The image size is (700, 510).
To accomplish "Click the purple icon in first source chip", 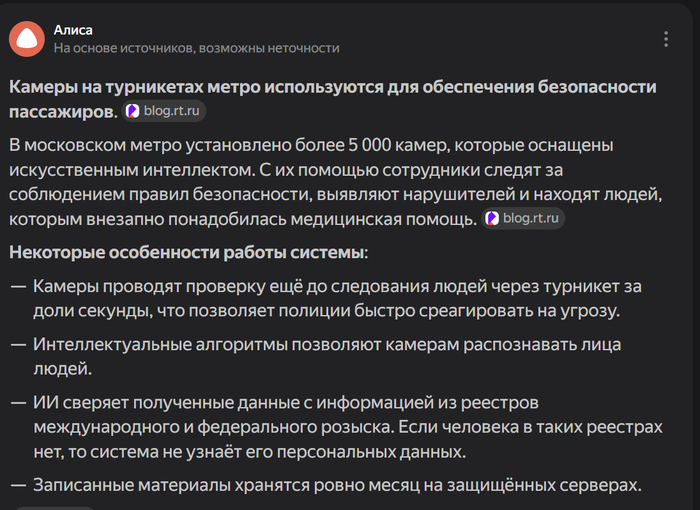I will 133,111.
